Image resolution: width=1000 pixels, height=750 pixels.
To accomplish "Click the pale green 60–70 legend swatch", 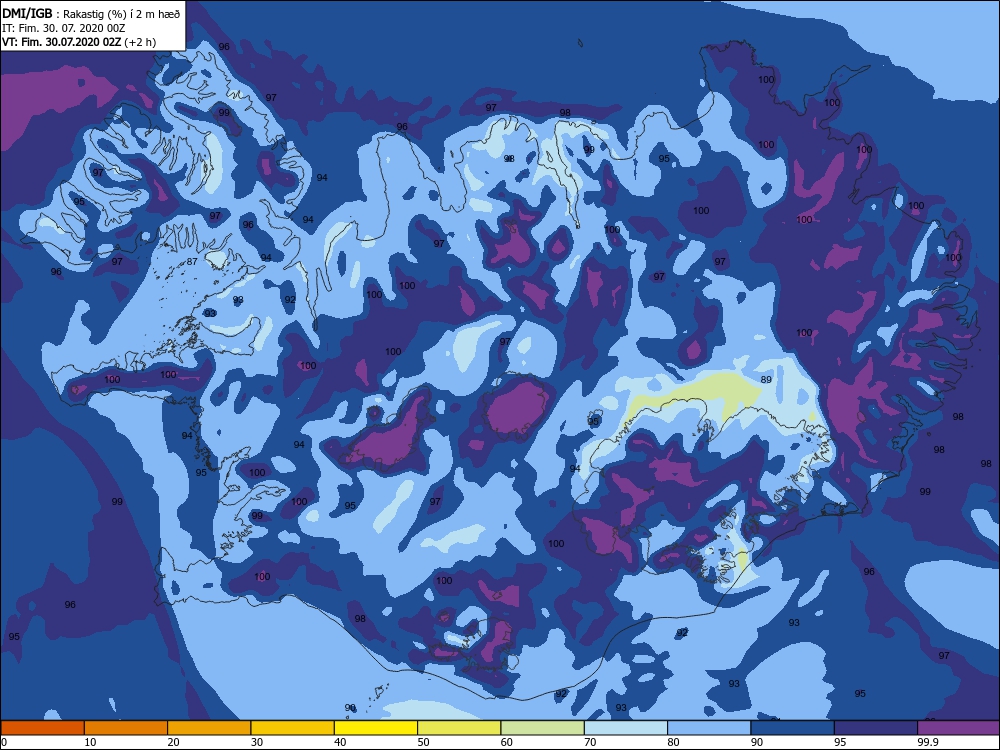I will [x=543, y=728].
